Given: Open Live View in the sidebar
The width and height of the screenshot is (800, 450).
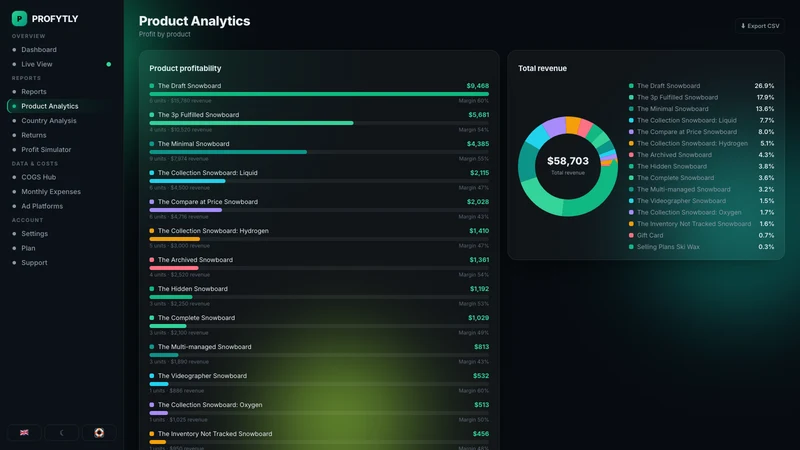Looking at the screenshot, I should [62, 64].
